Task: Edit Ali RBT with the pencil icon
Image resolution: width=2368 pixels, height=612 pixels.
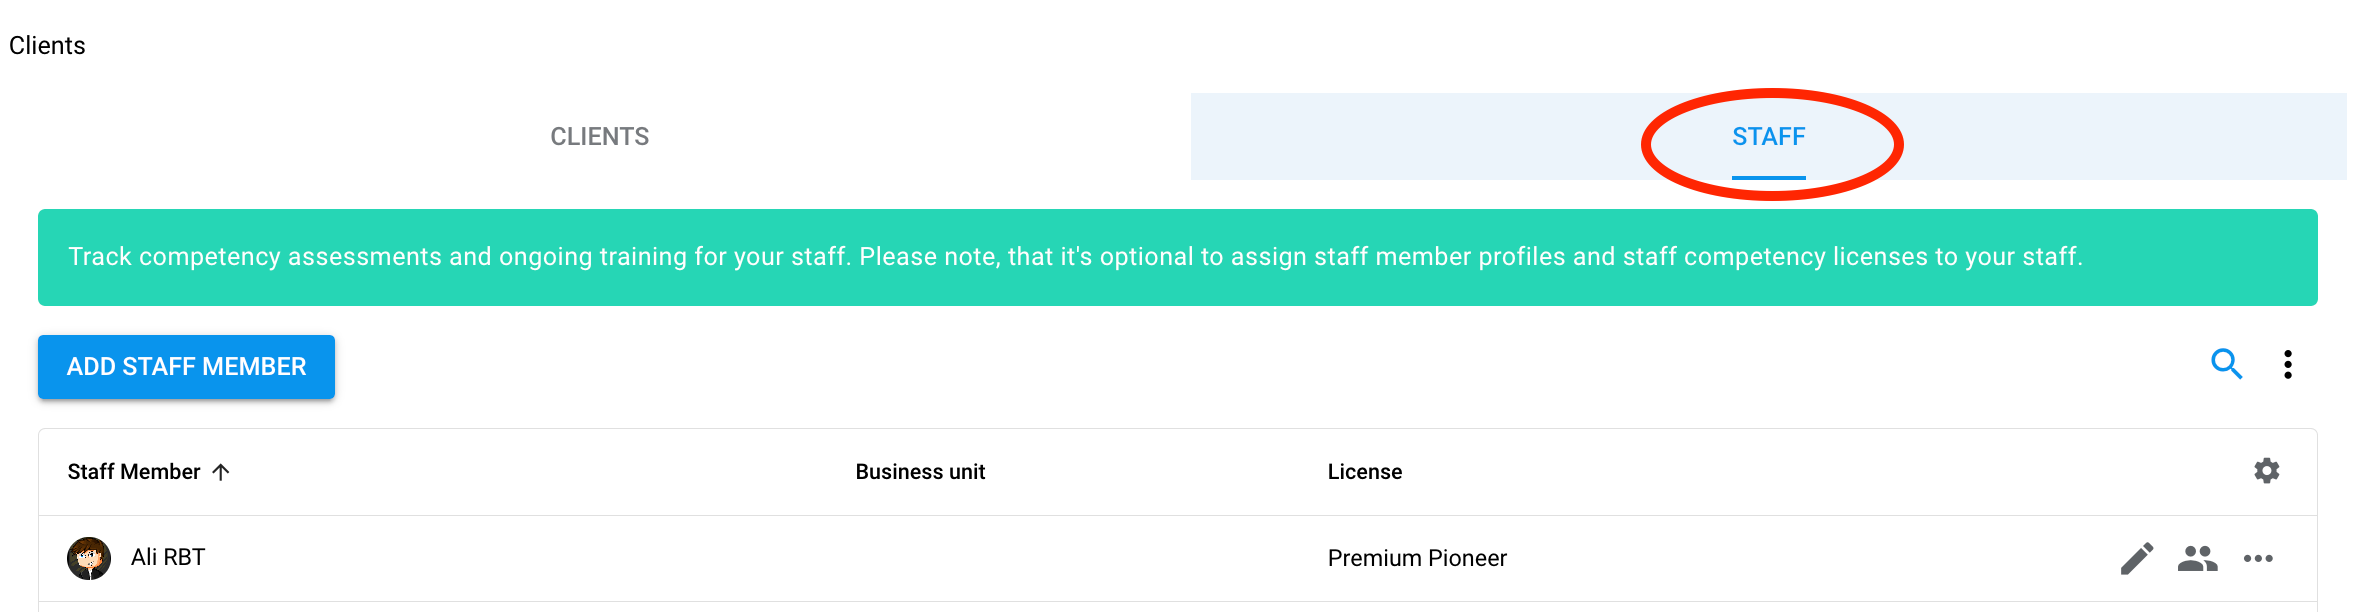Action: (x=2137, y=558)
